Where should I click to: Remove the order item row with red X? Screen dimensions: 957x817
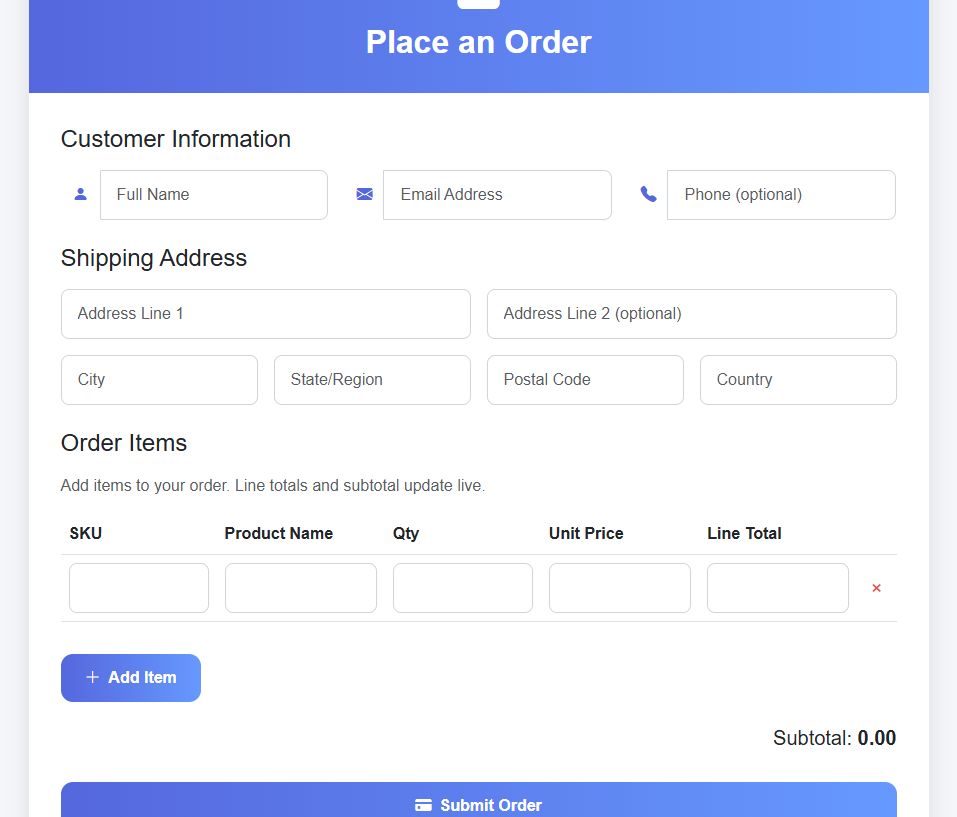click(x=876, y=588)
